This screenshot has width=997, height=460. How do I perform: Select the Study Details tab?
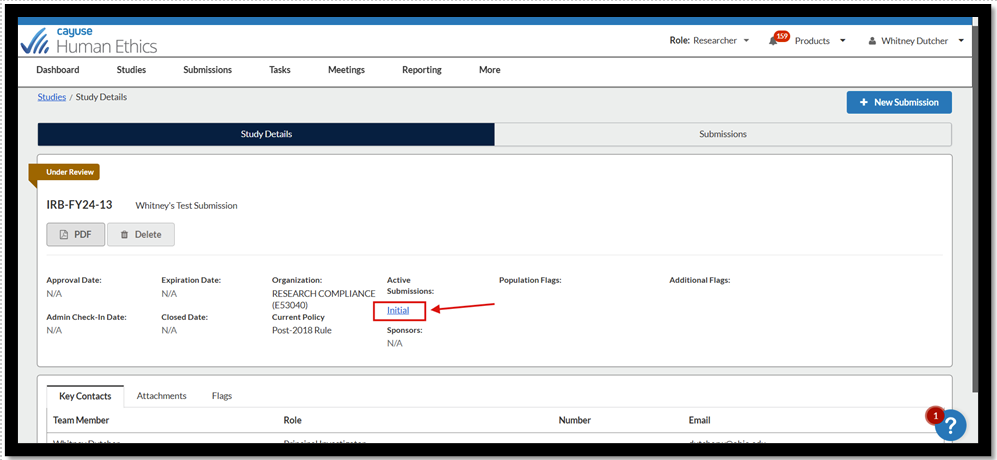[x=266, y=134]
